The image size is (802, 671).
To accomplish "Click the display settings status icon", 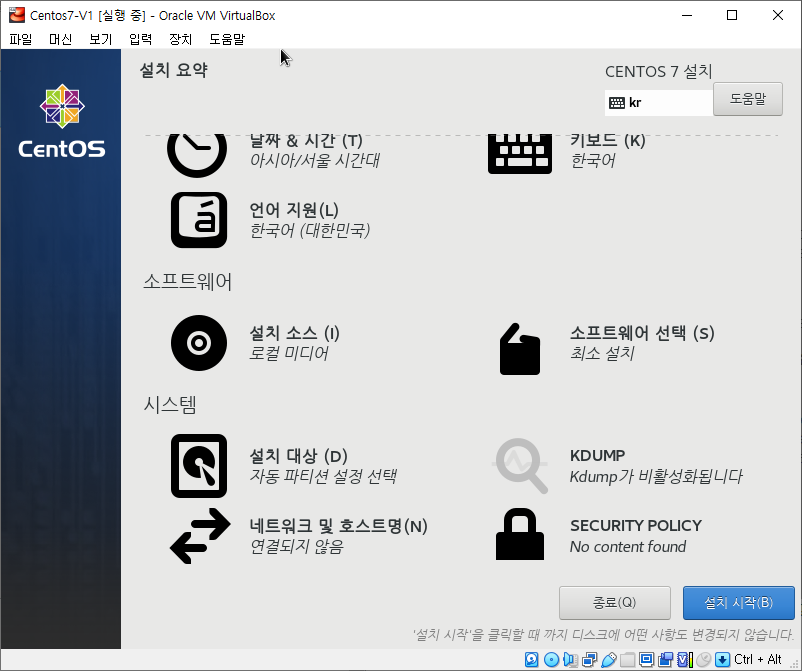I will (647, 659).
